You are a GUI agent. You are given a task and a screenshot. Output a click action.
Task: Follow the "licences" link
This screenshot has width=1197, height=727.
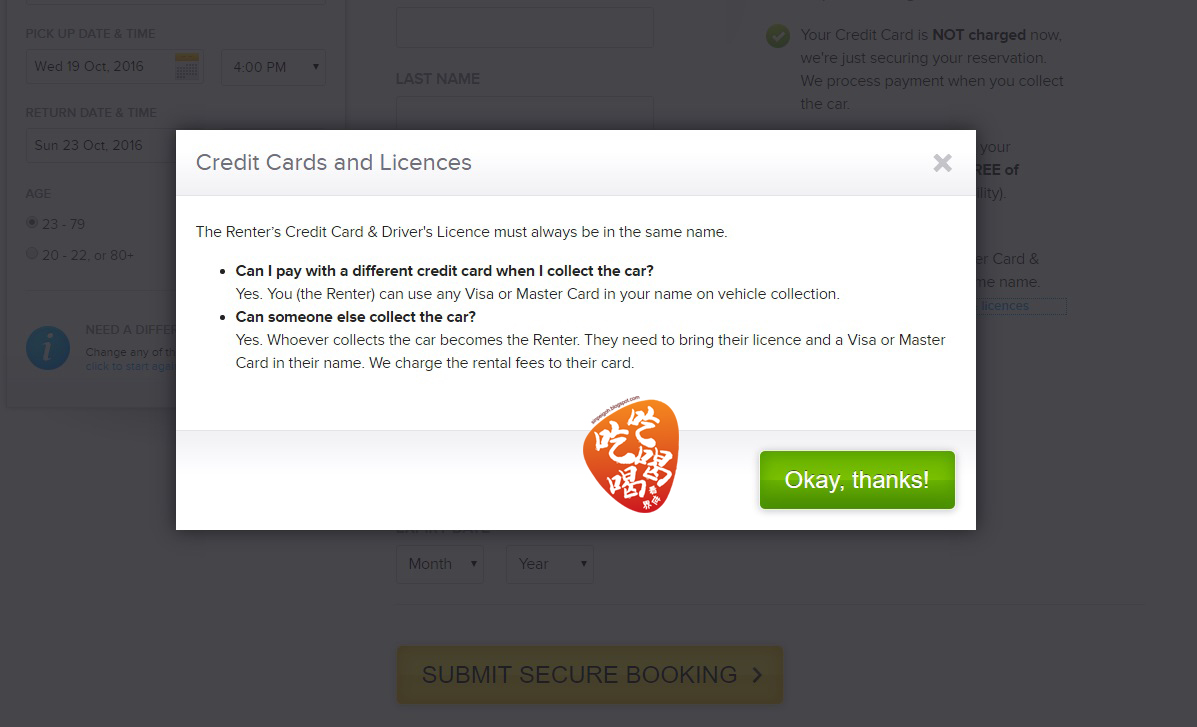(1005, 306)
